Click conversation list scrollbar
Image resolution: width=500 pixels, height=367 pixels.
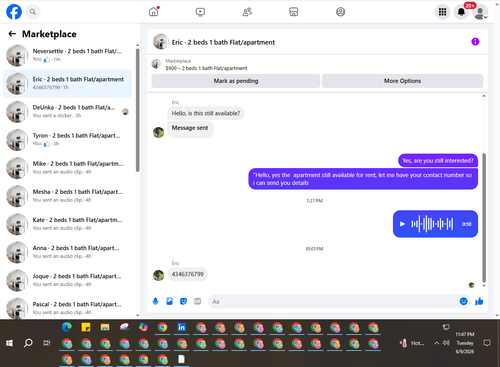137,110
